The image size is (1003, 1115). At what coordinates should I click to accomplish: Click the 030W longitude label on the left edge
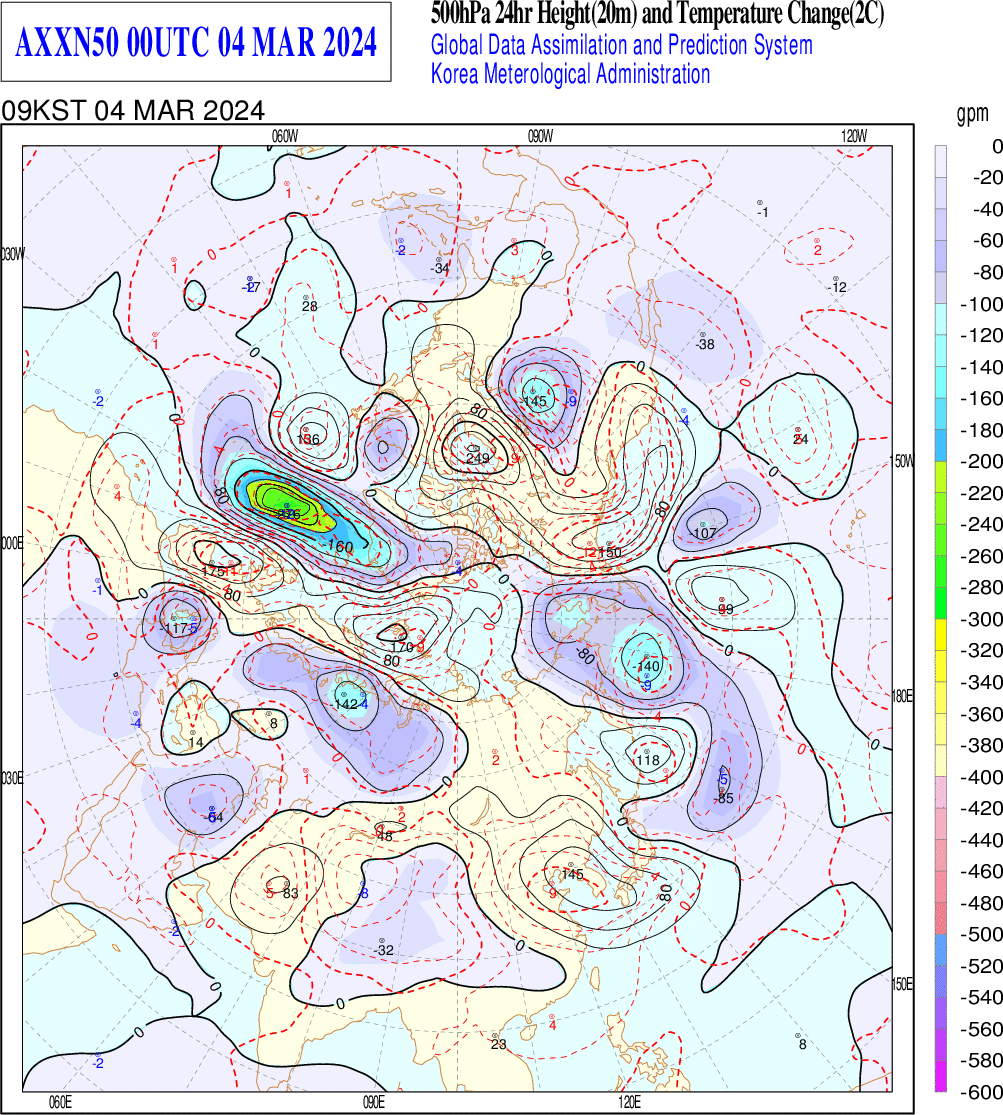(12, 254)
